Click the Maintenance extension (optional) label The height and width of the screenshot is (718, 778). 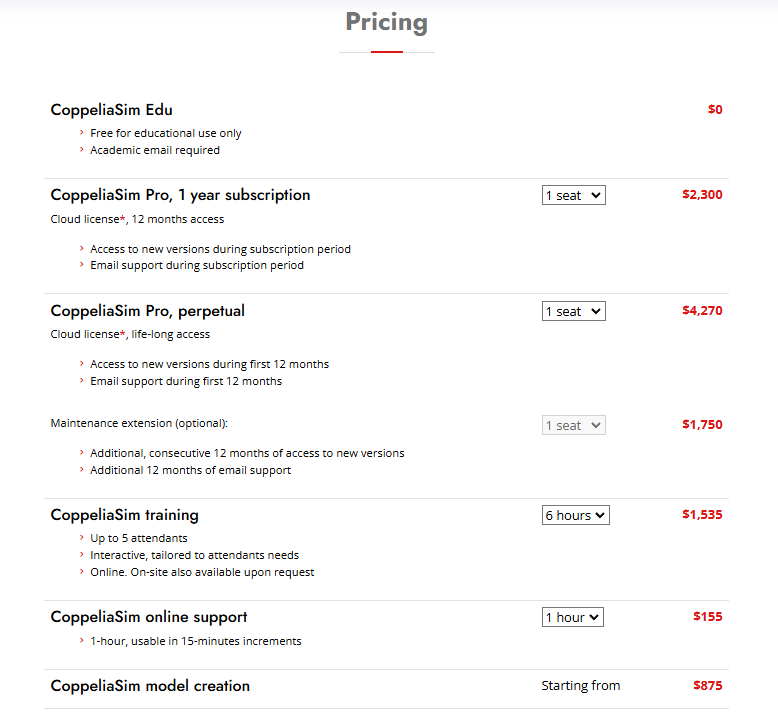pyautogui.click(x=146, y=423)
